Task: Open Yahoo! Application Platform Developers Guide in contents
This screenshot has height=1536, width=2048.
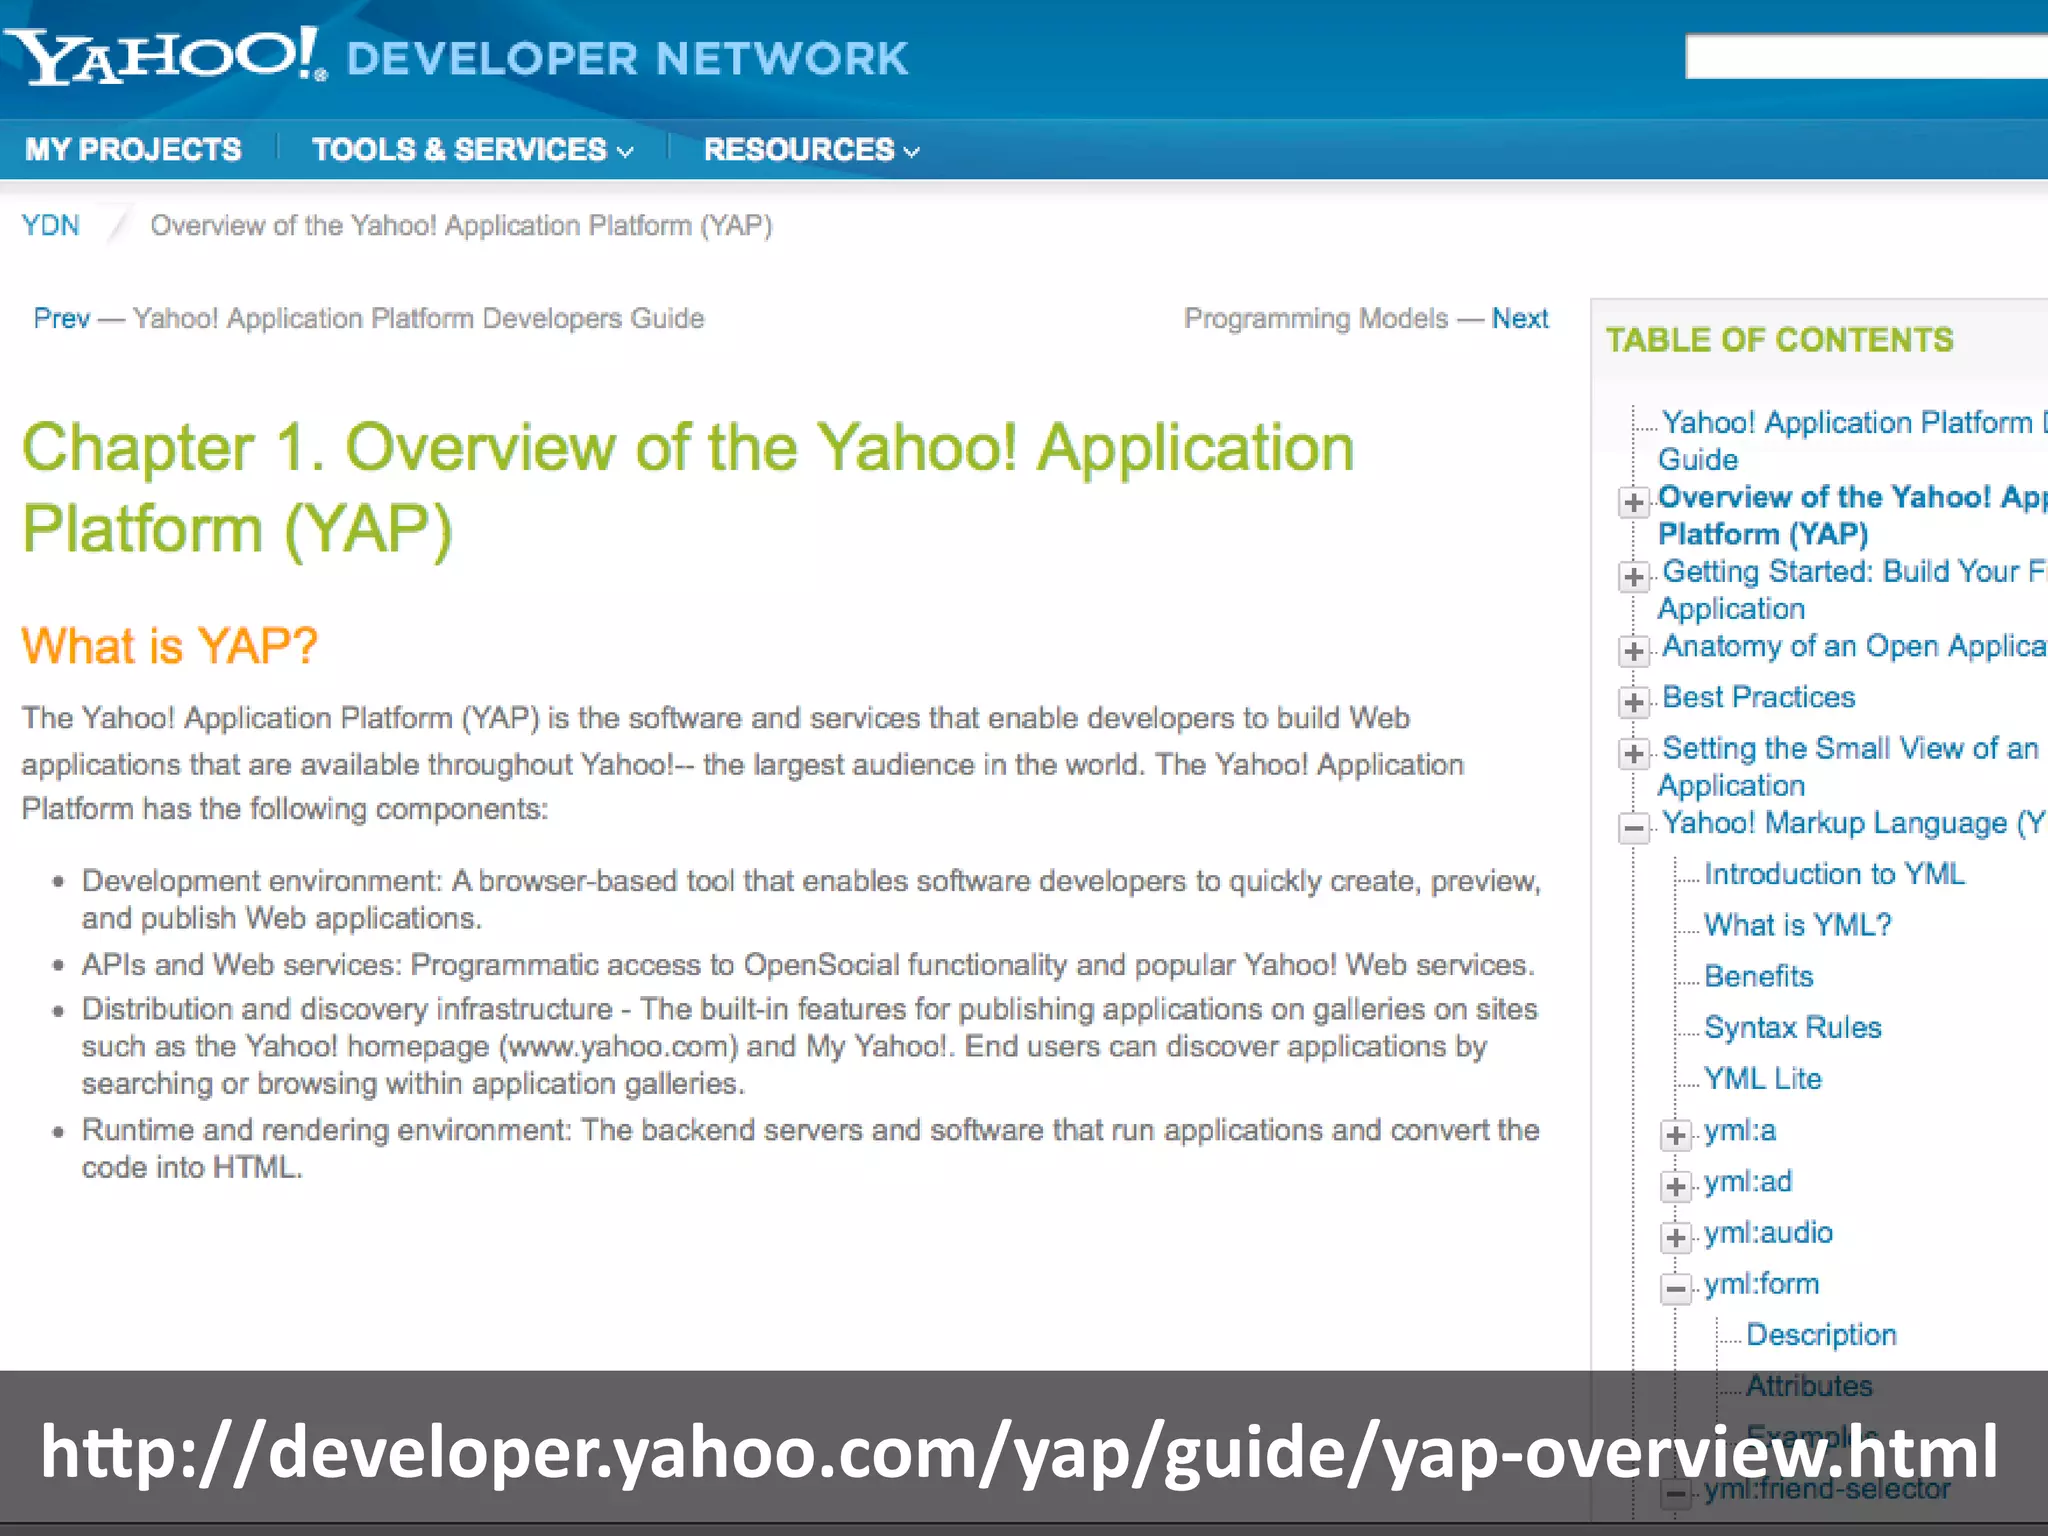Action: pyautogui.click(x=1853, y=441)
